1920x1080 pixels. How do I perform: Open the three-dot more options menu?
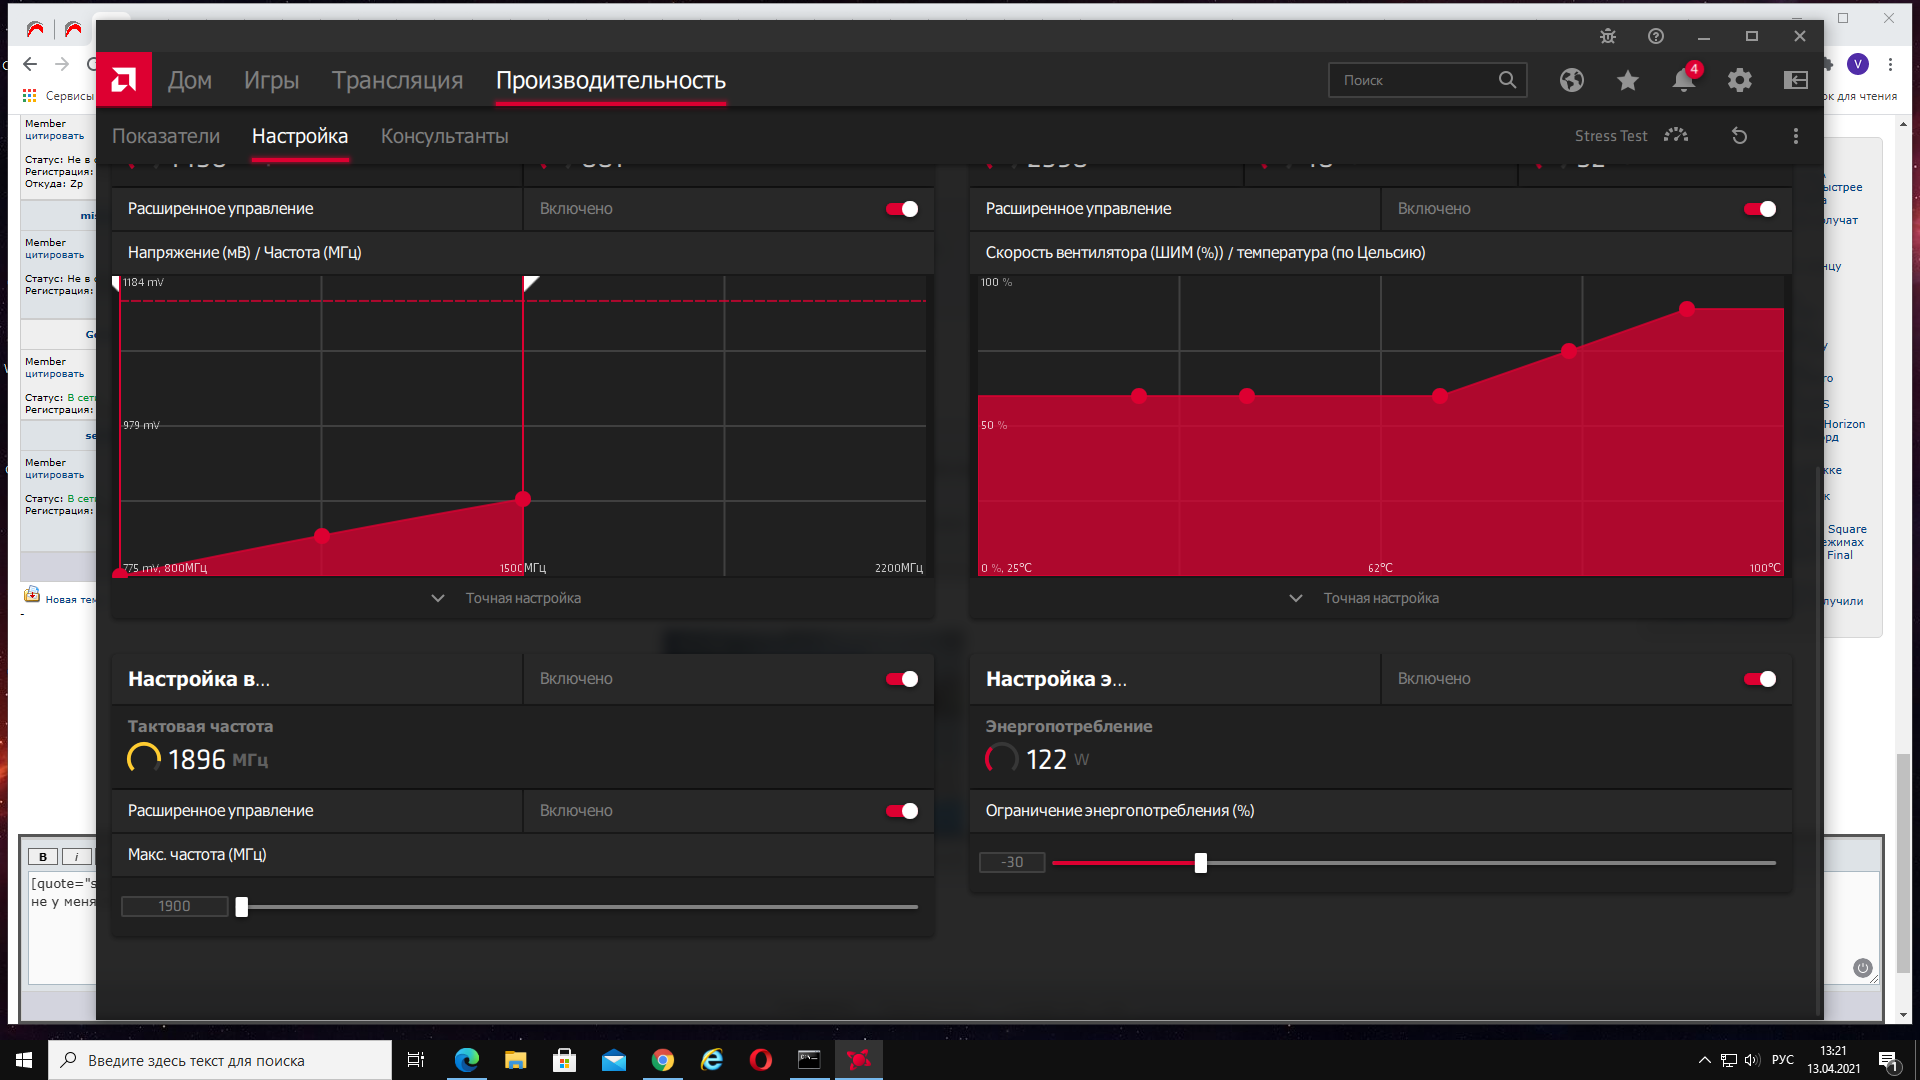click(x=1795, y=136)
